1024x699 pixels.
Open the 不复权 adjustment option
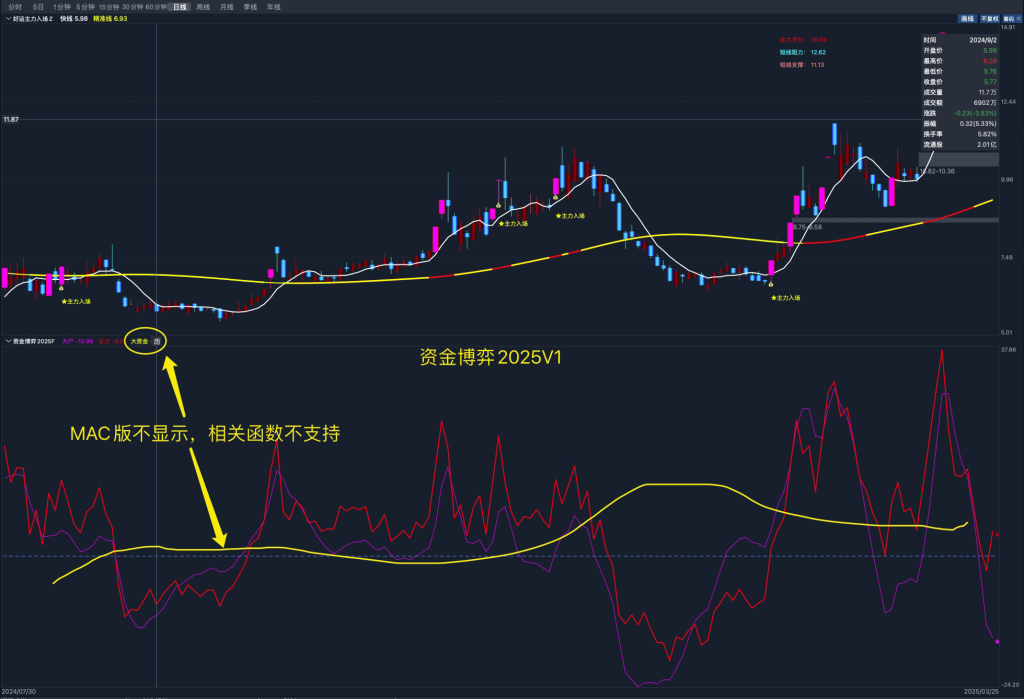989,19
